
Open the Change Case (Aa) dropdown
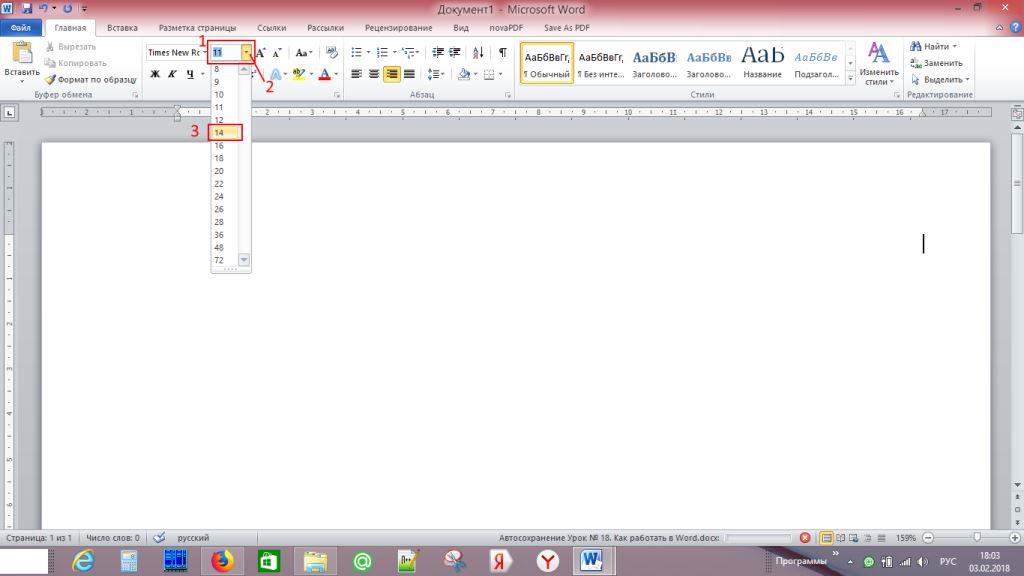click(304, 53)
